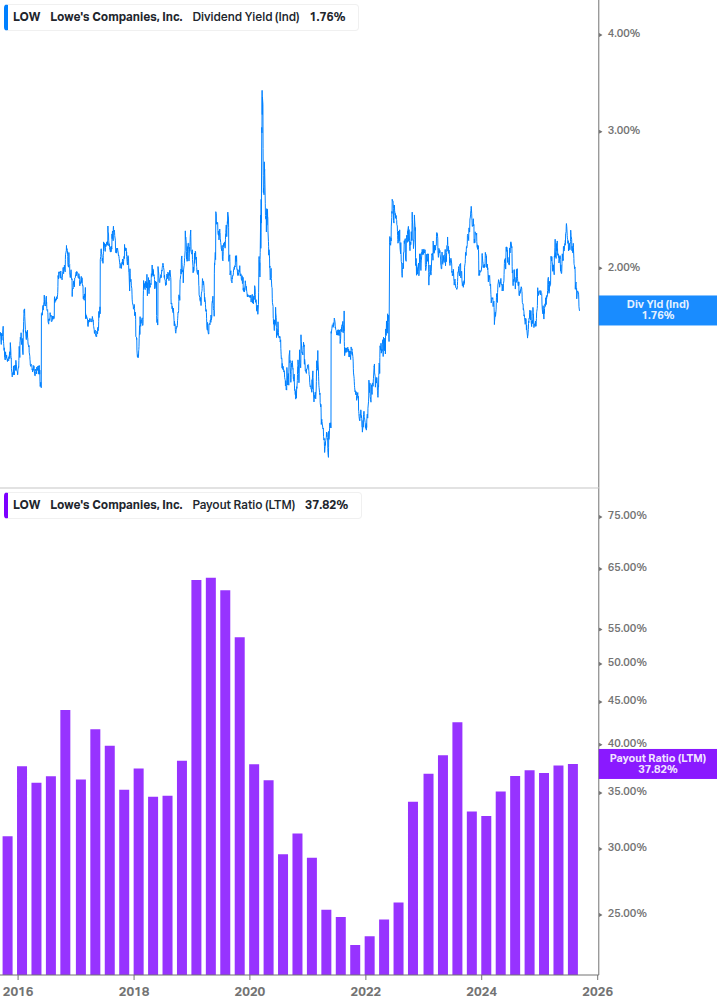This screenshot has width=717, height=1005.
Task: Click the 2024 label on the time axis
Action: (x=481, y=992)
